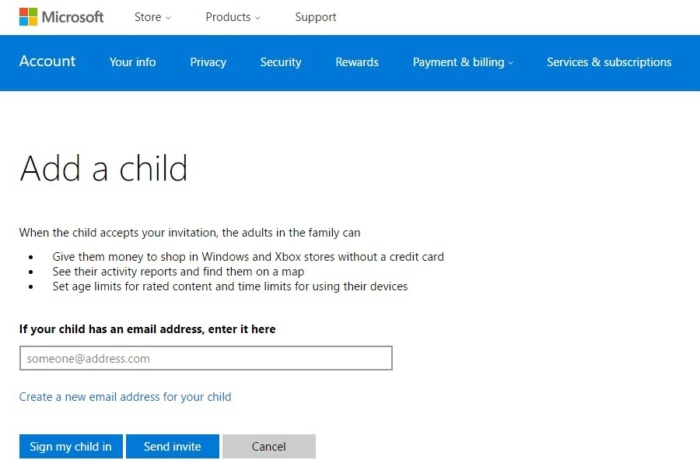The image size is (700, 467).
Task: Click the Send invite button
Action: pyautogui.click(x=172, y=446)
